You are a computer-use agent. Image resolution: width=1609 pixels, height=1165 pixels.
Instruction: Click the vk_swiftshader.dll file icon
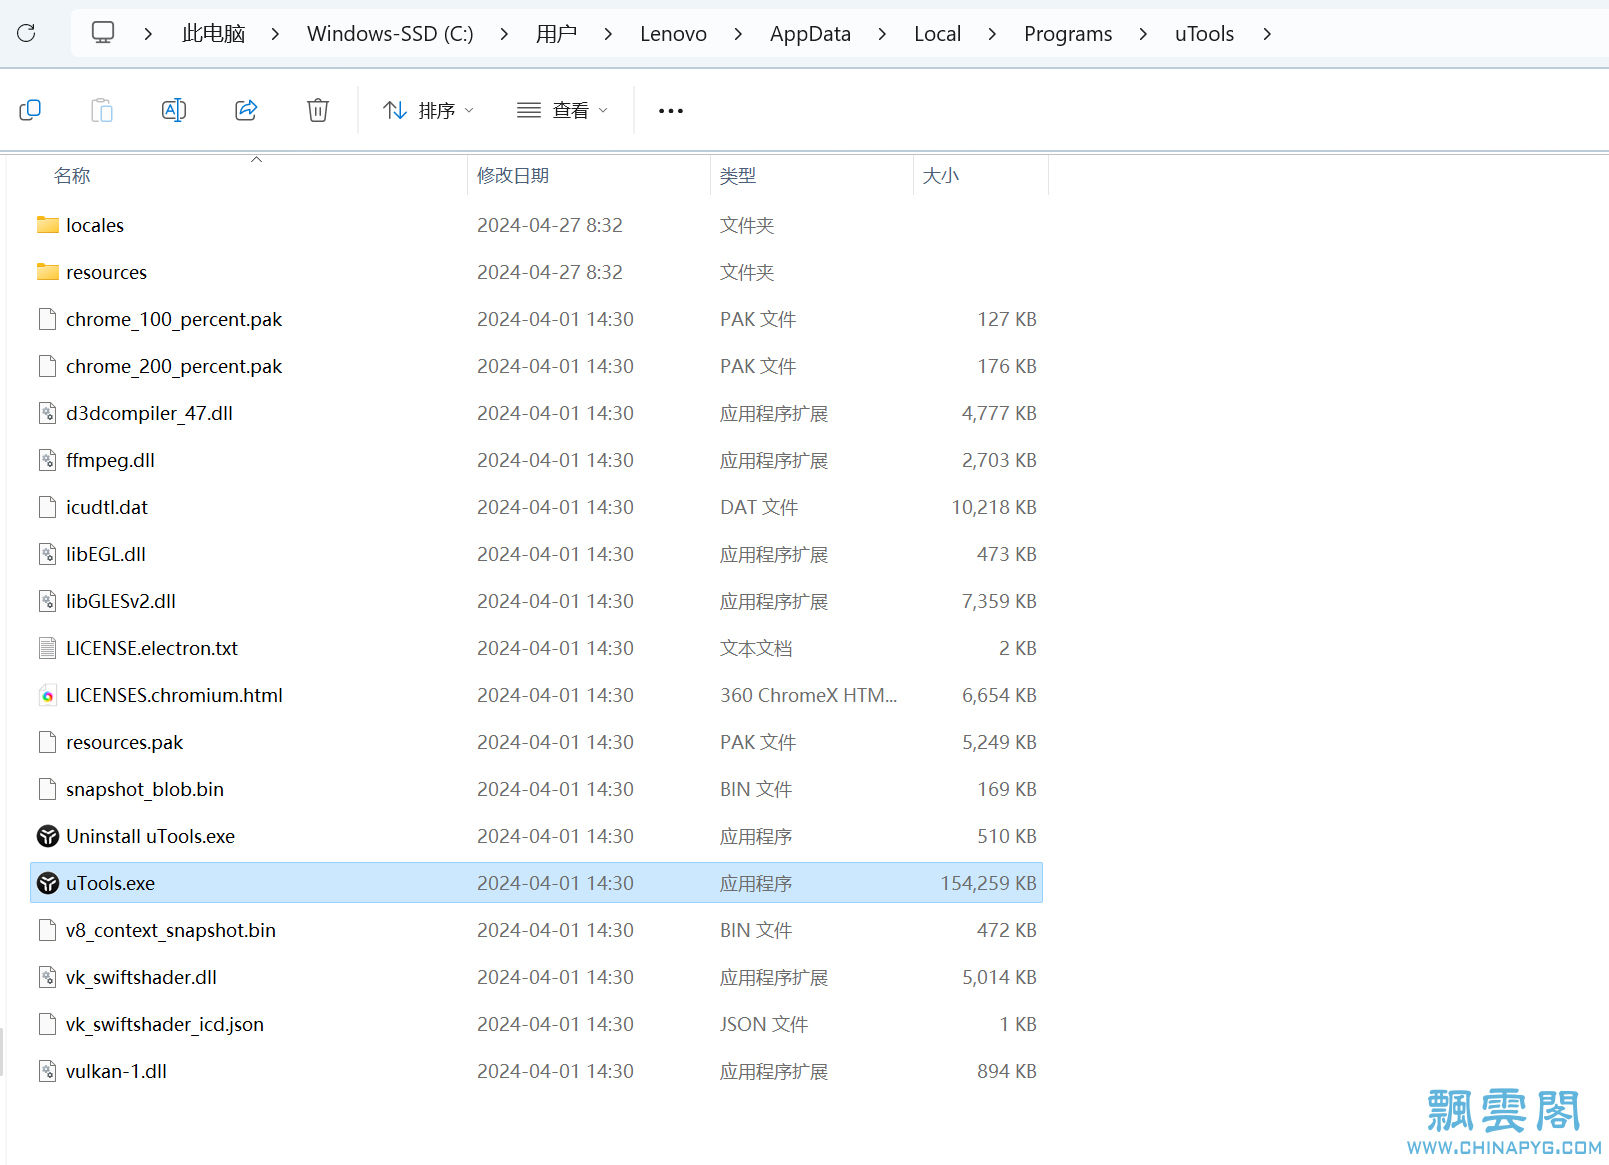tap(48, 977)
